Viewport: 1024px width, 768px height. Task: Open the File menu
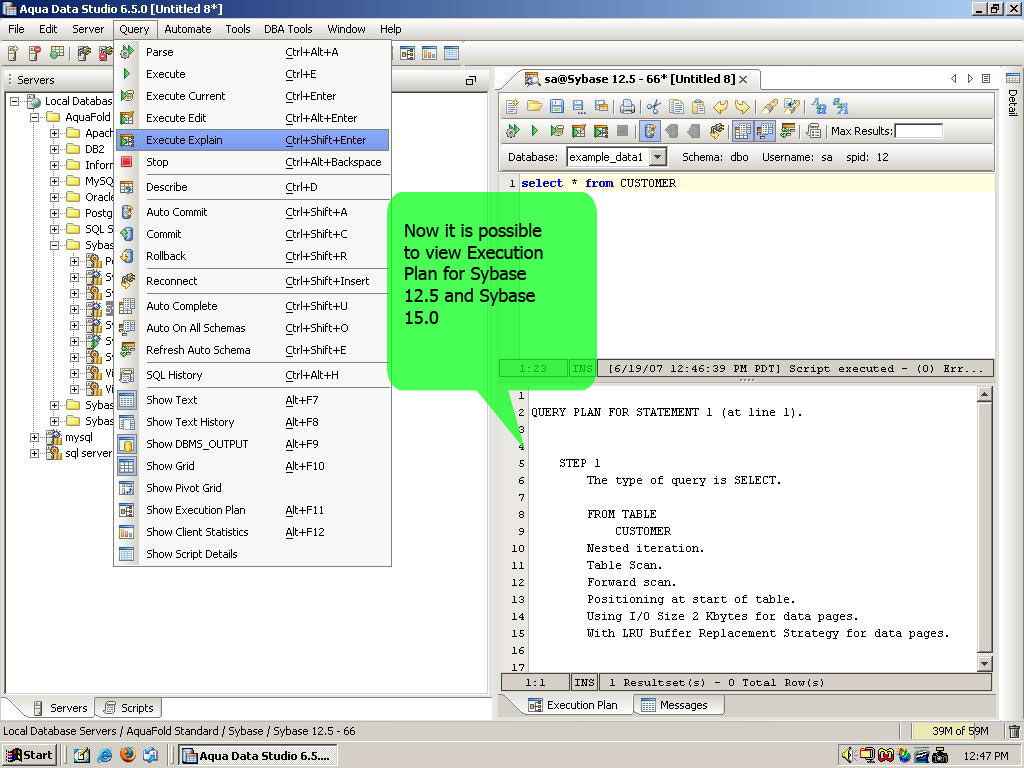pyautogui.click(x=16, y=29)
